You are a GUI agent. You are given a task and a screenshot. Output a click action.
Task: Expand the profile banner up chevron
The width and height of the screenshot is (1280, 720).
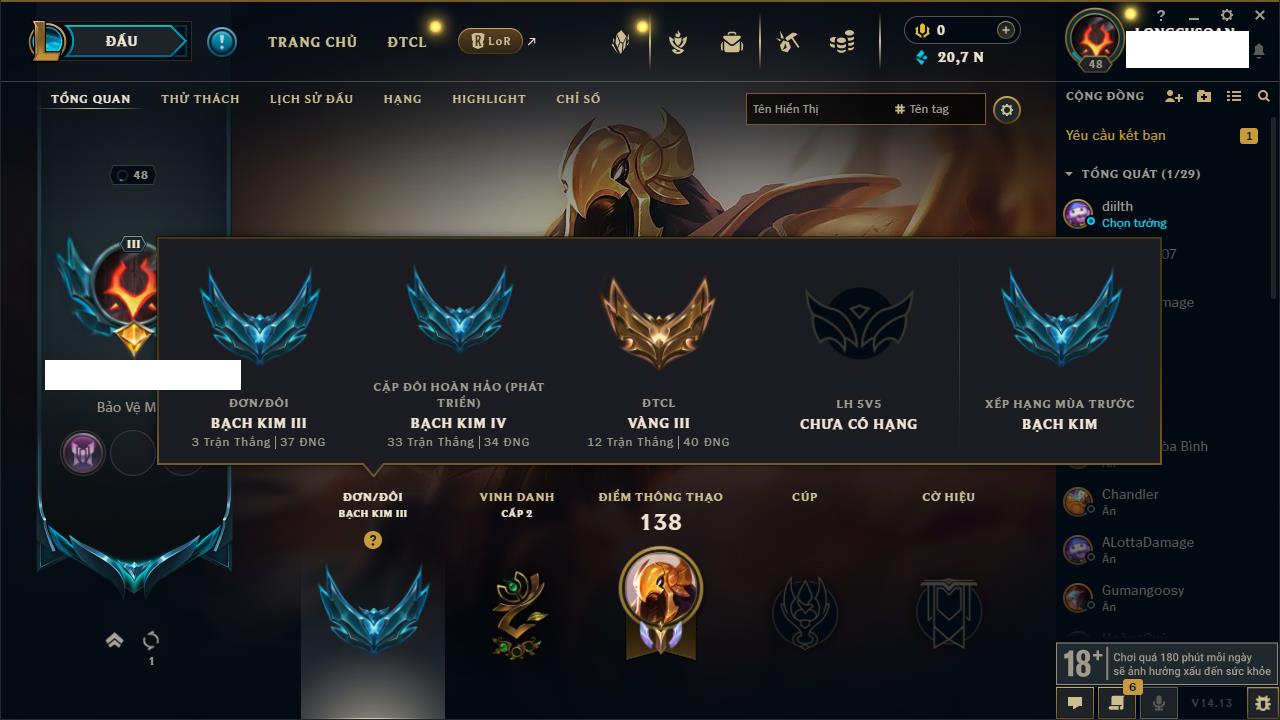pyautogui.click(x=114, y=640)
